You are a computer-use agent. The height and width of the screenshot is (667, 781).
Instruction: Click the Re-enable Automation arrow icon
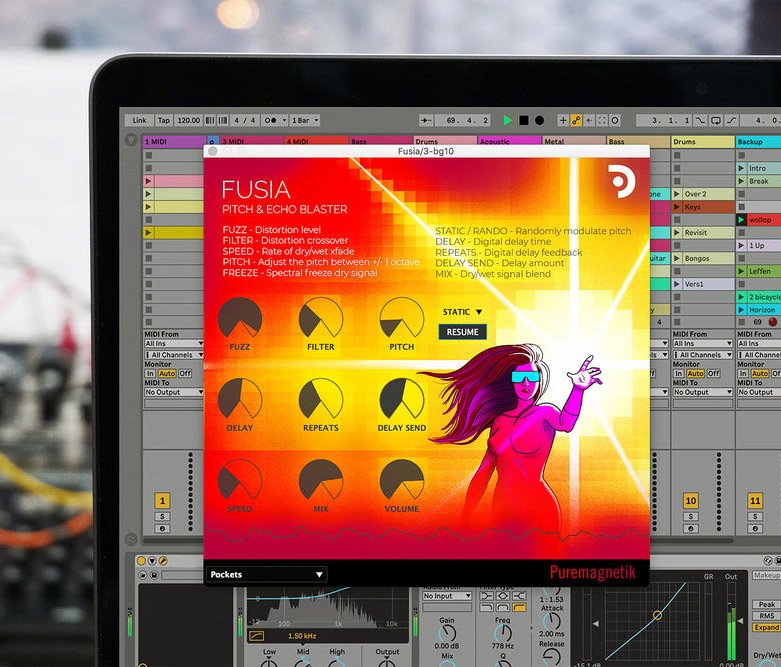tap(589, 120)
